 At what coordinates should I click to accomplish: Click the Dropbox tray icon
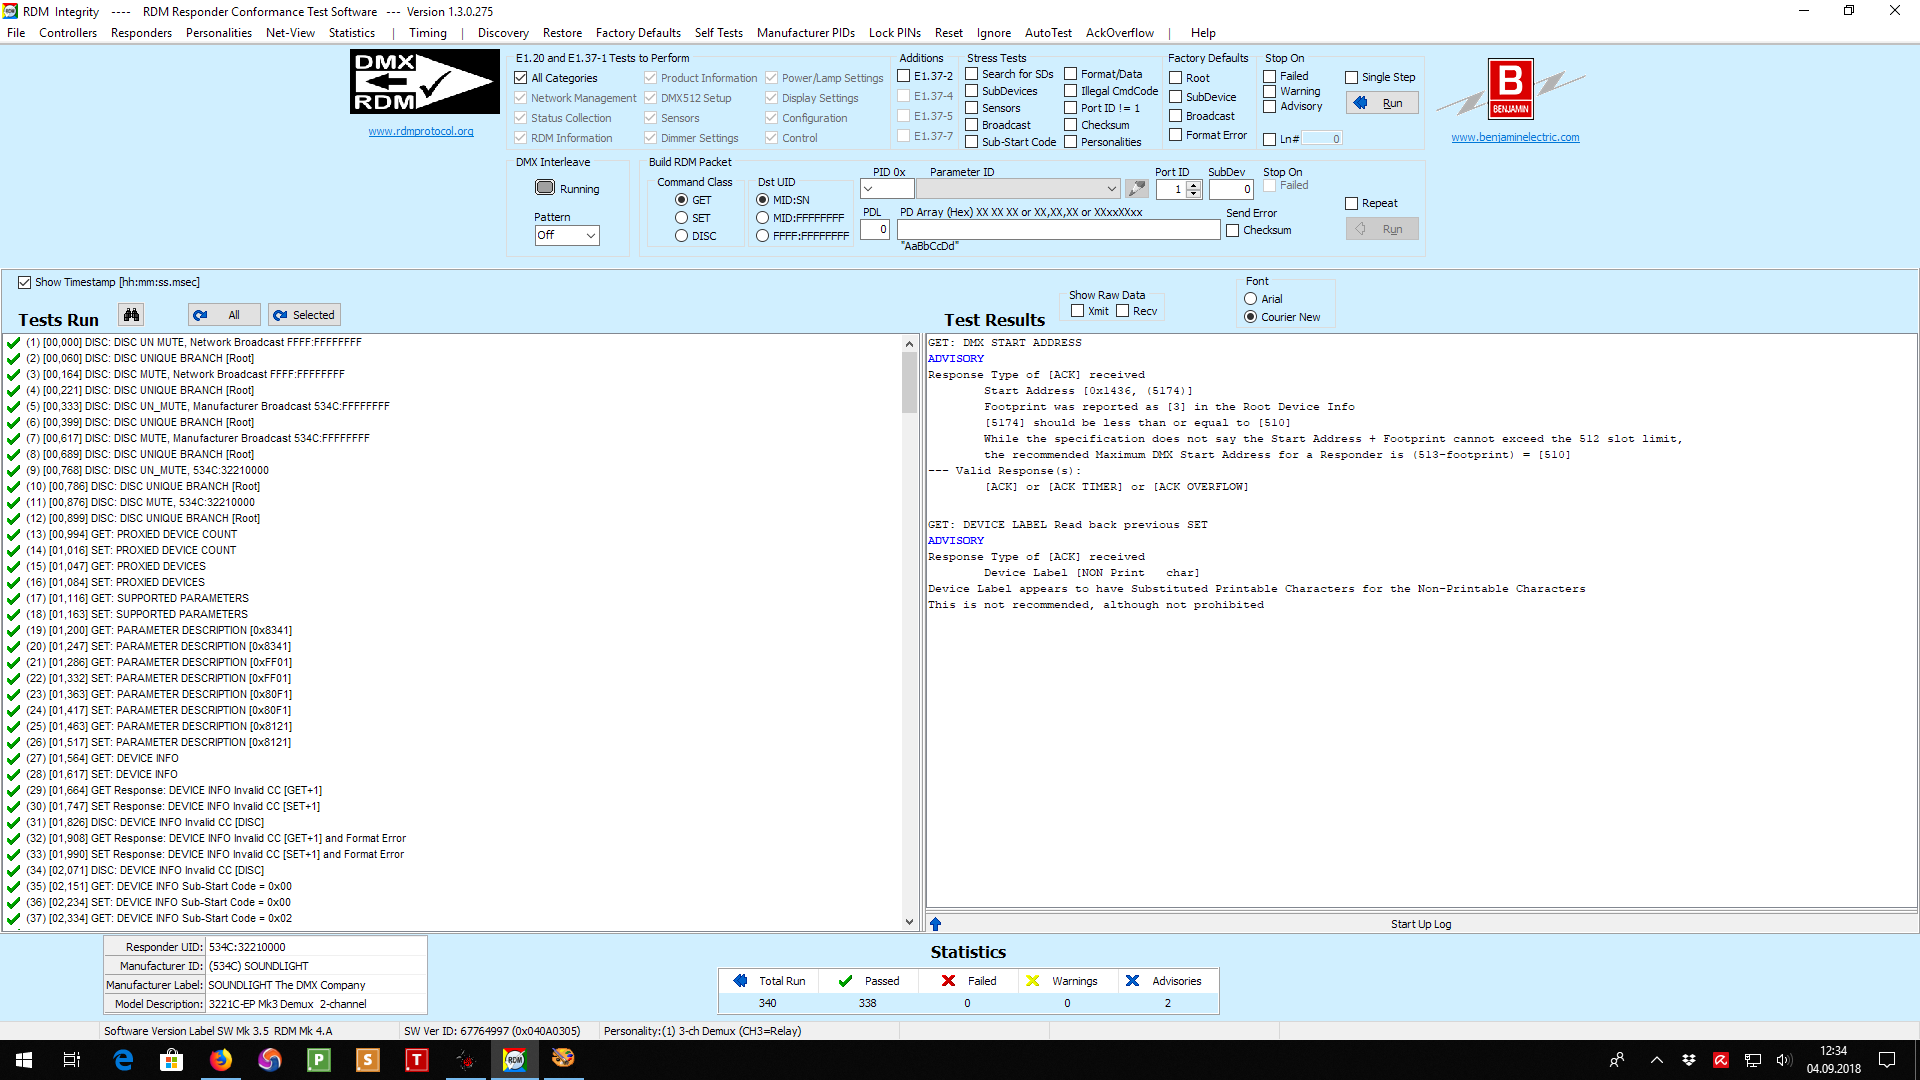pos(1689,1060)
